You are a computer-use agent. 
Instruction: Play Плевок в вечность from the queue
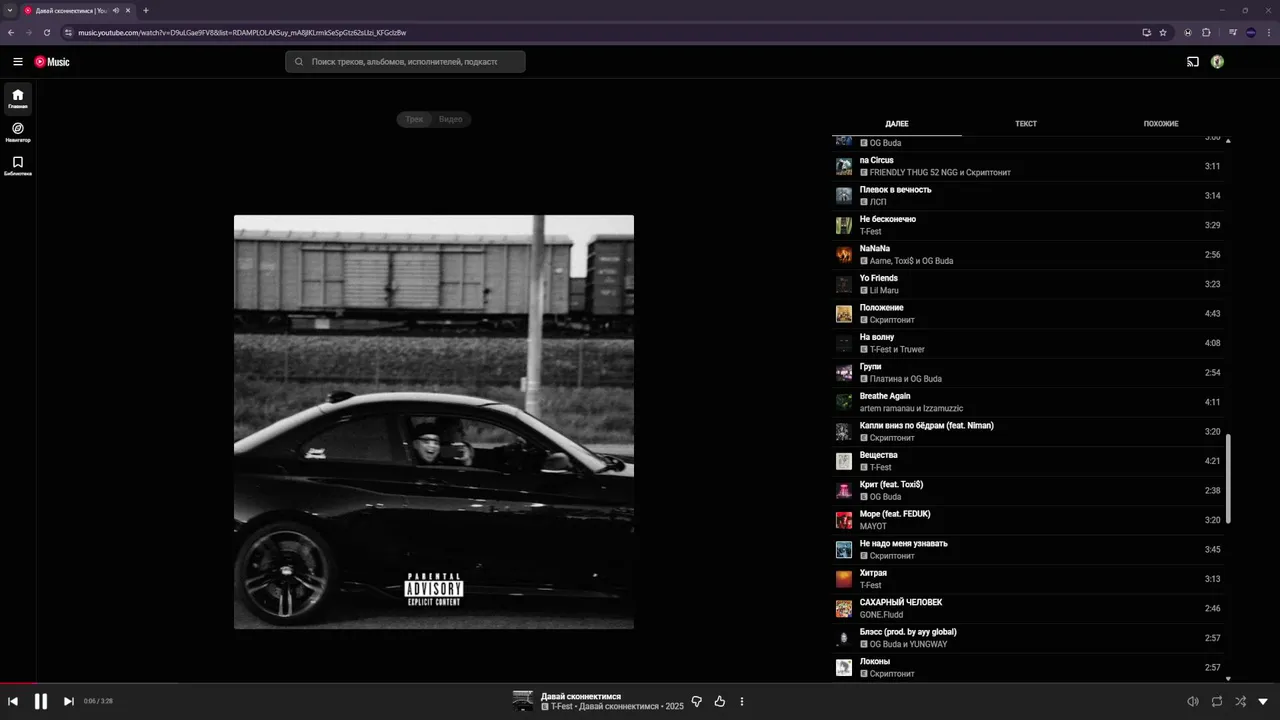(1029, 196)
